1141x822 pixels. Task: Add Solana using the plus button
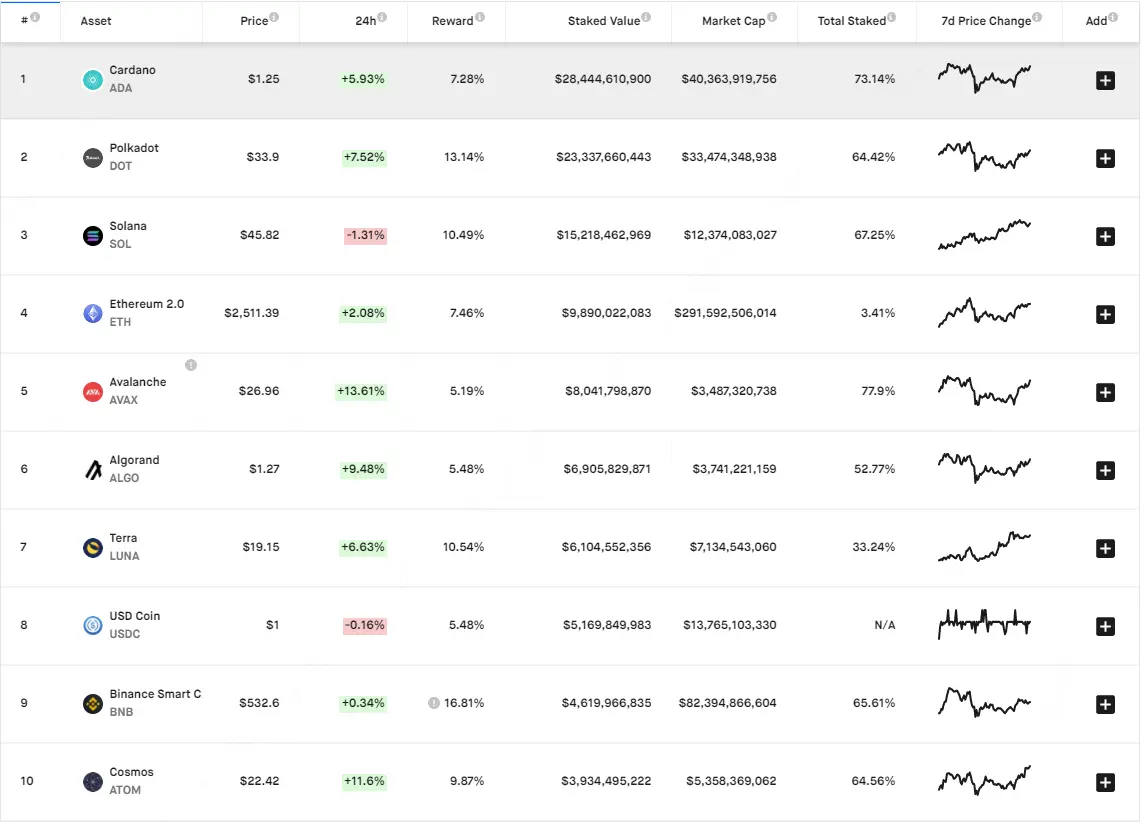pos(1105,236)
